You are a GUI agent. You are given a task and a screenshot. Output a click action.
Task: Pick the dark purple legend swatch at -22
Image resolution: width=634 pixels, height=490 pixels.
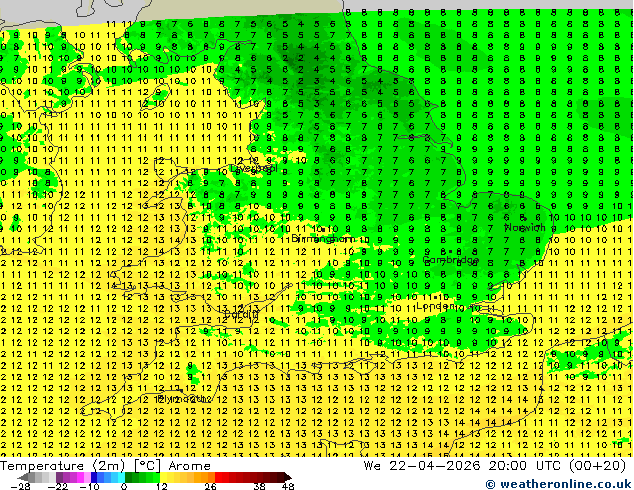59,477
